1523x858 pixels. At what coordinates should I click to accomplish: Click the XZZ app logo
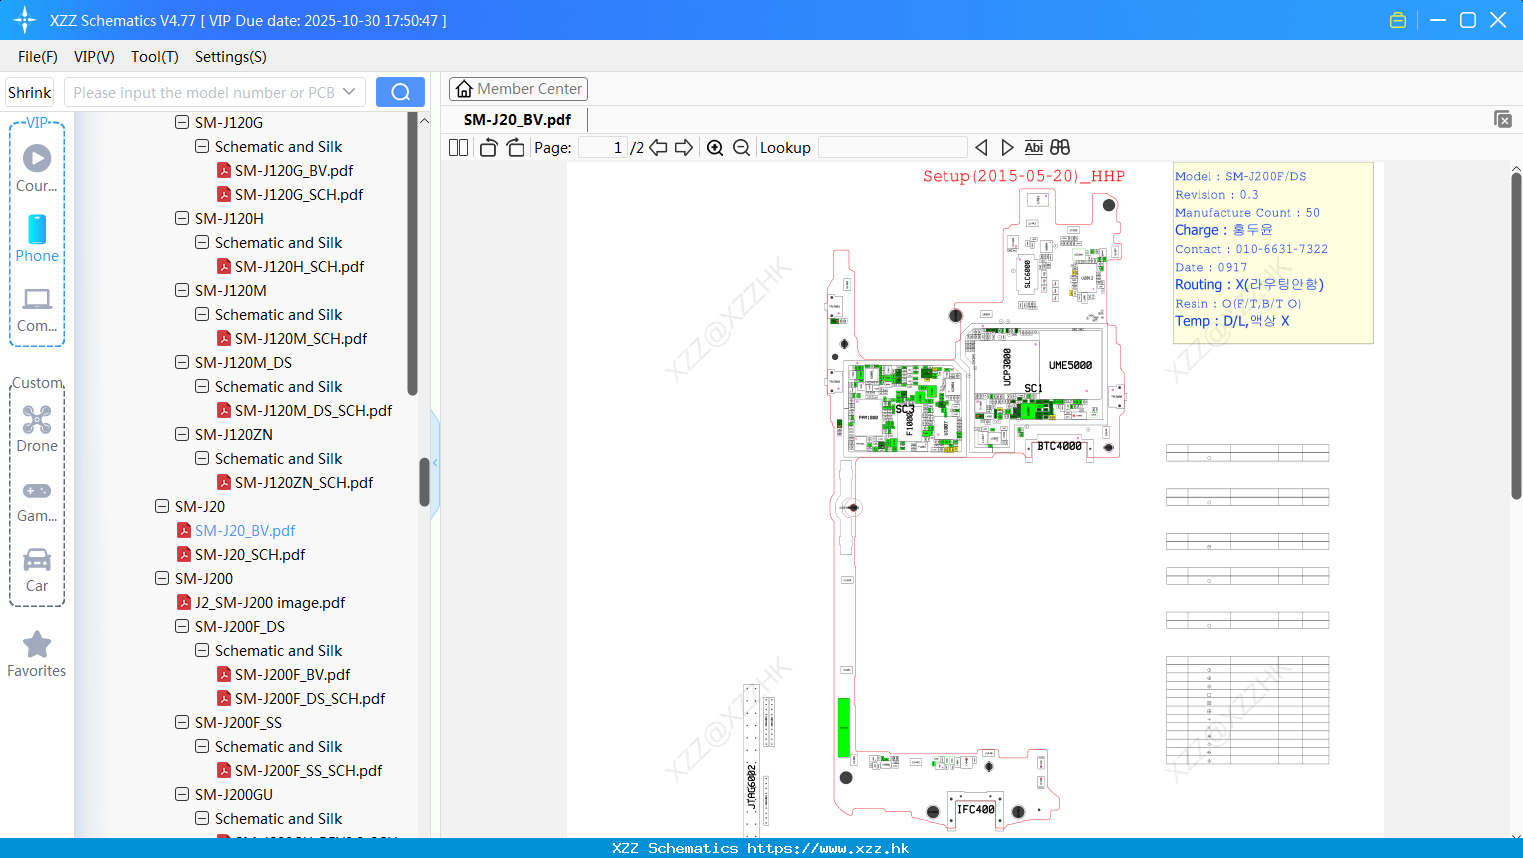coord(24,20)
